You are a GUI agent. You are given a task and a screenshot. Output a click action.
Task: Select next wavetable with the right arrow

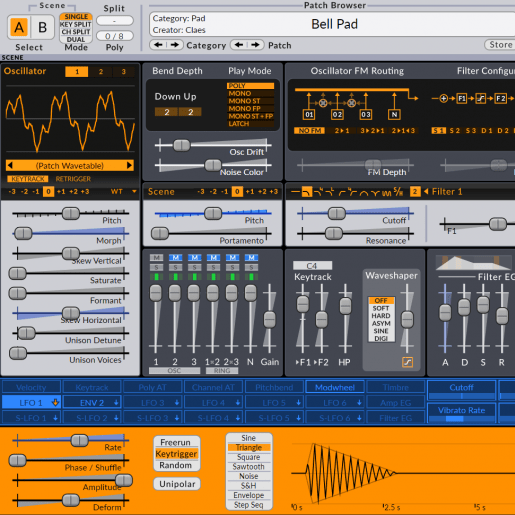(129, 165)
